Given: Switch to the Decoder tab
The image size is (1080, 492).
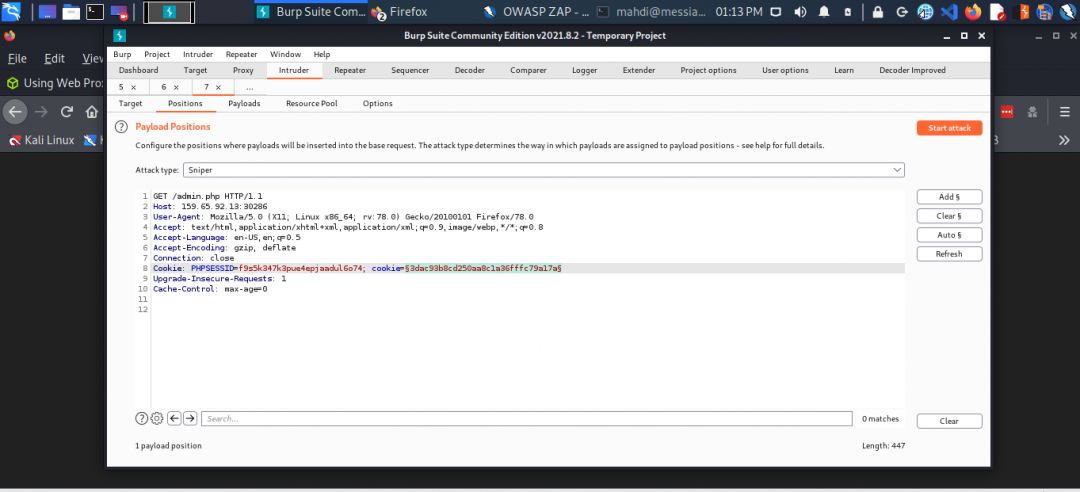Looking at the screenshot, I should pos(470,70).
